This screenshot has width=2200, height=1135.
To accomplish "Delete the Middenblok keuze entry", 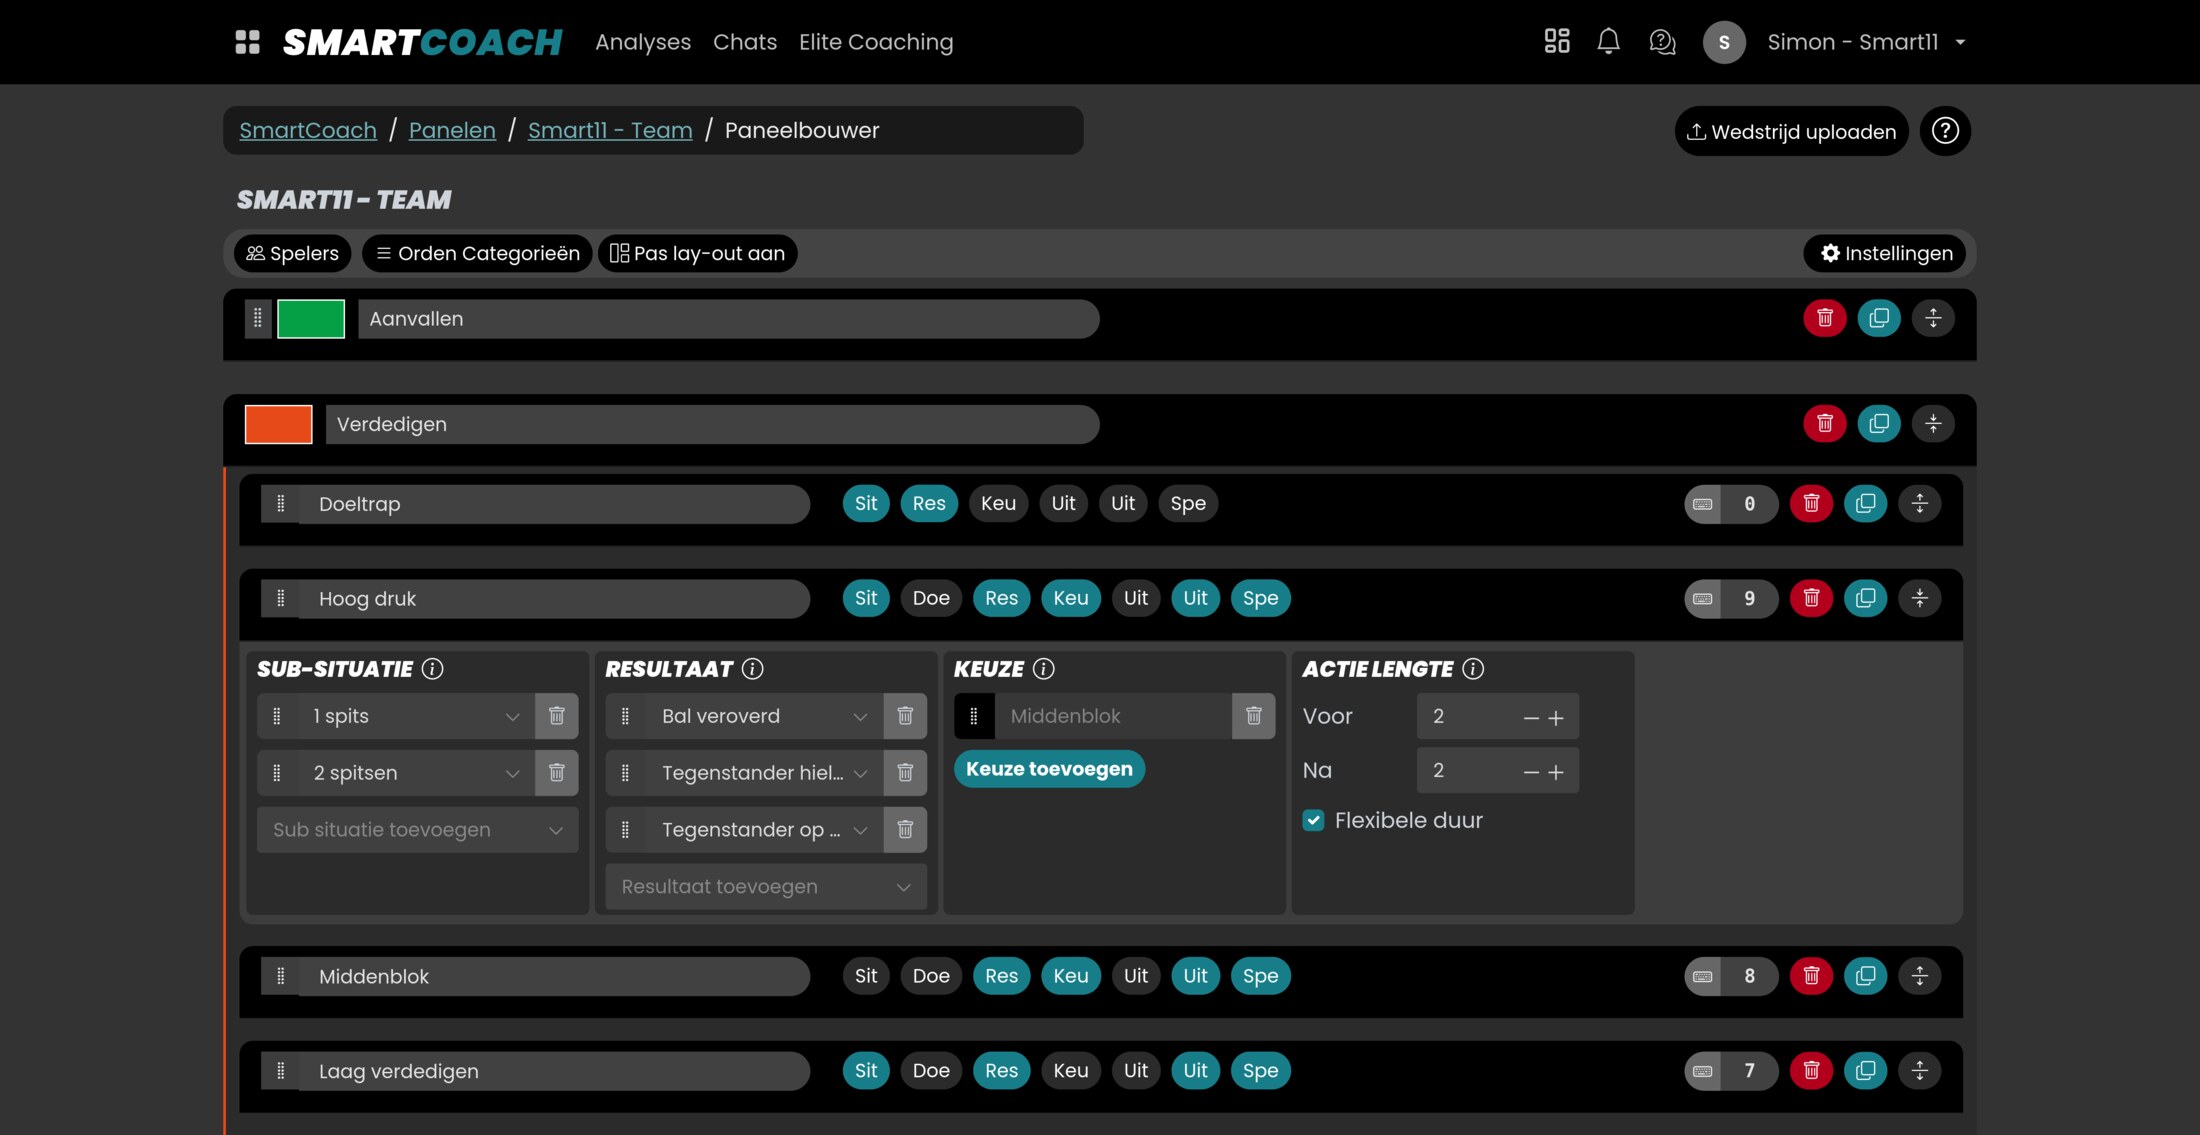I will [x=1254, y=716].
